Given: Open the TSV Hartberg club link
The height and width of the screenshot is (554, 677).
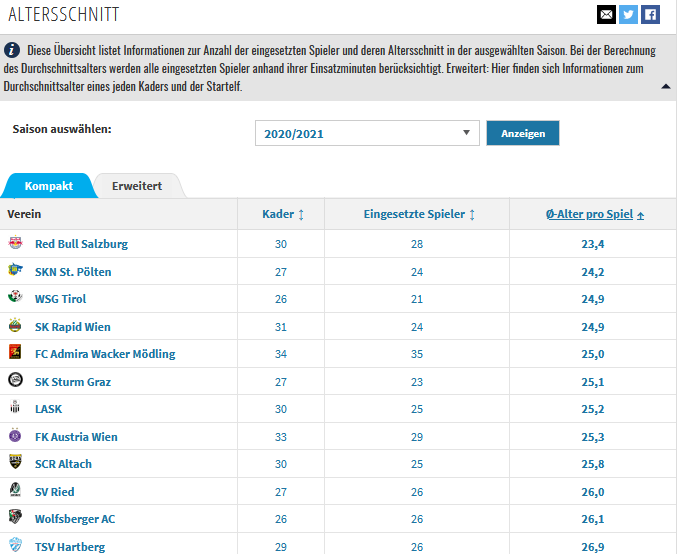Looking at the screenshot, I should click(70, 547).
